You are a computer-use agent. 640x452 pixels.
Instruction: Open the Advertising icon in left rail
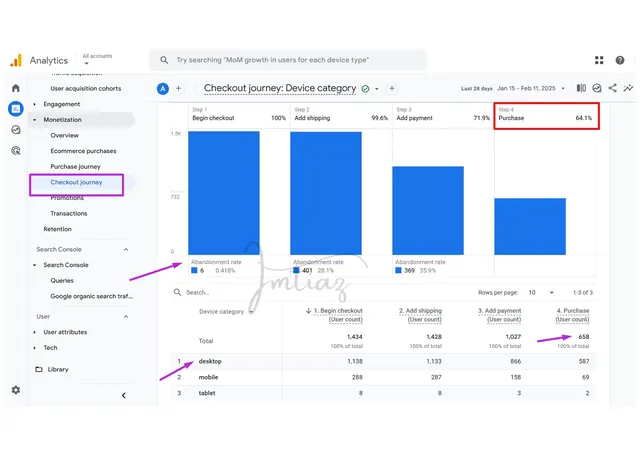(x=16, y=151)
